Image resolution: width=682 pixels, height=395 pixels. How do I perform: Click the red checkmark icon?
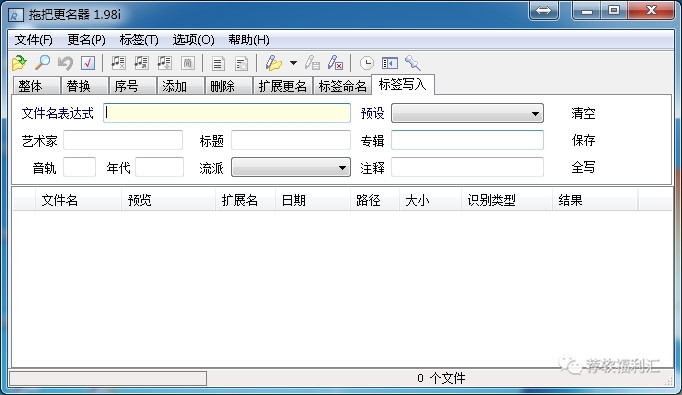click(88, 63)
